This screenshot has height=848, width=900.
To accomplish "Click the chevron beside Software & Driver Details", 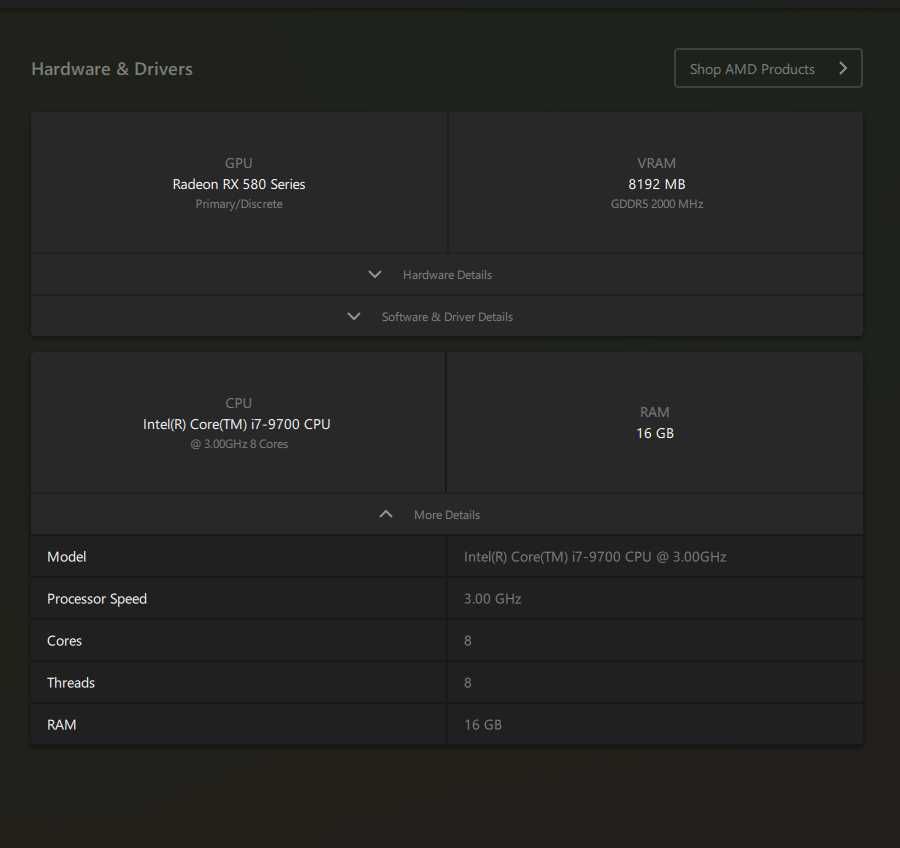I will [354, 316].
